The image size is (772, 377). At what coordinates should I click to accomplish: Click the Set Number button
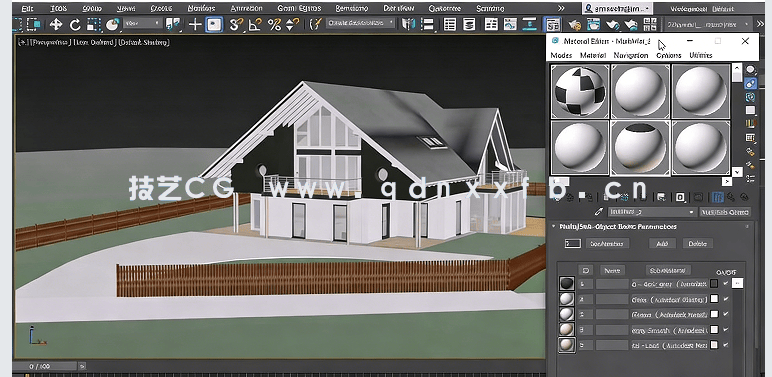pos(608,243)
